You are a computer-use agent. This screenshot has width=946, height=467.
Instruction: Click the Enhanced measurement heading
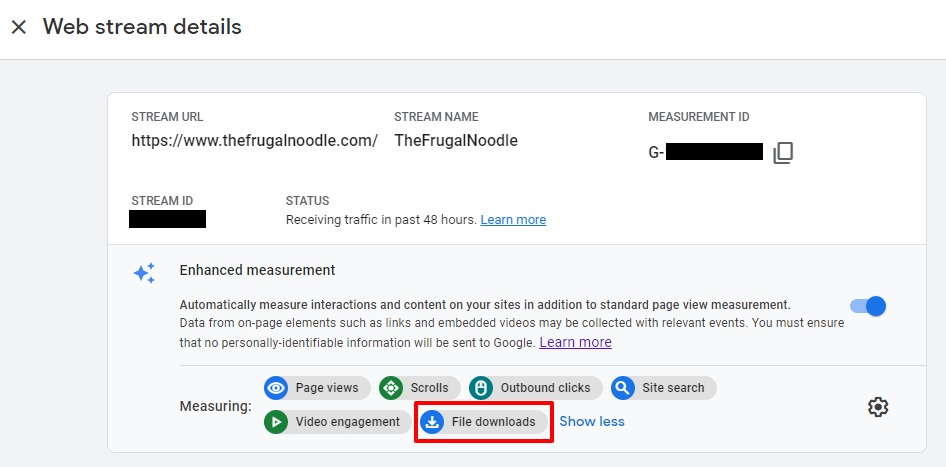tap(257, 270)
